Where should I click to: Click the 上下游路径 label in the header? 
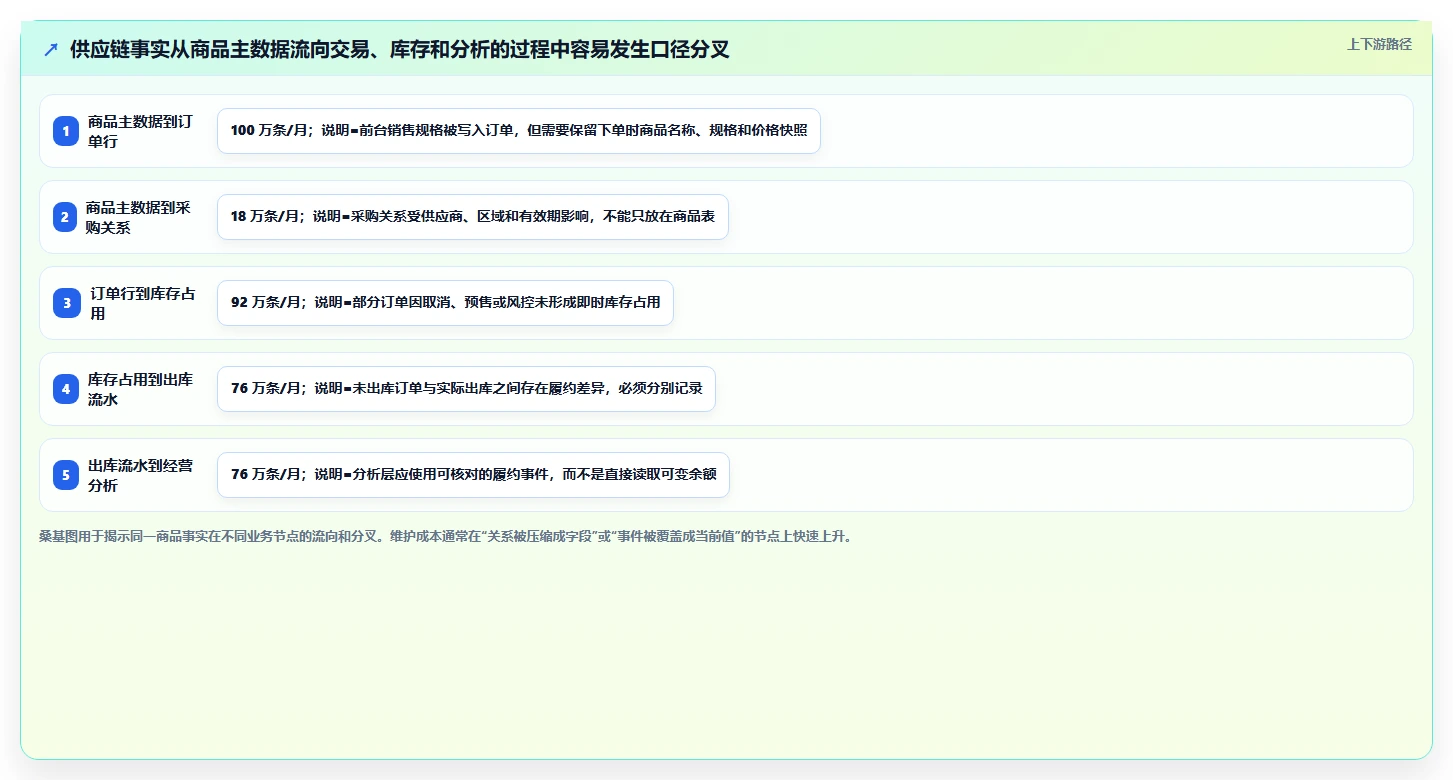pos(1379,44)
